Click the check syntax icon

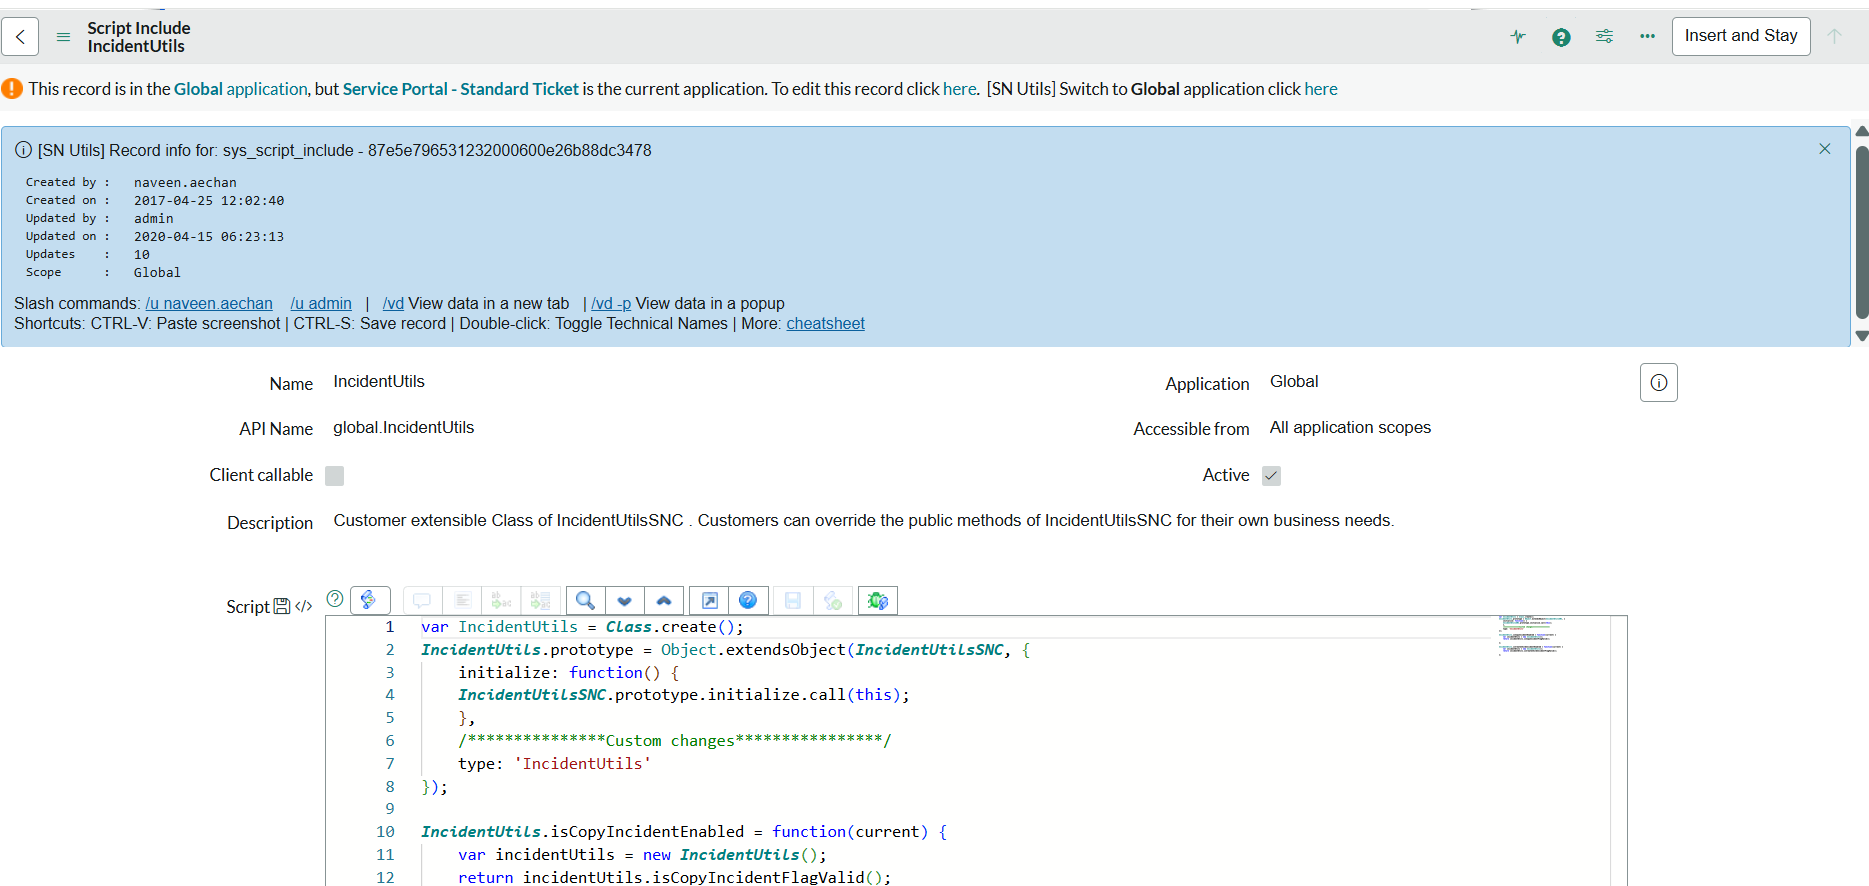(833, 600)
